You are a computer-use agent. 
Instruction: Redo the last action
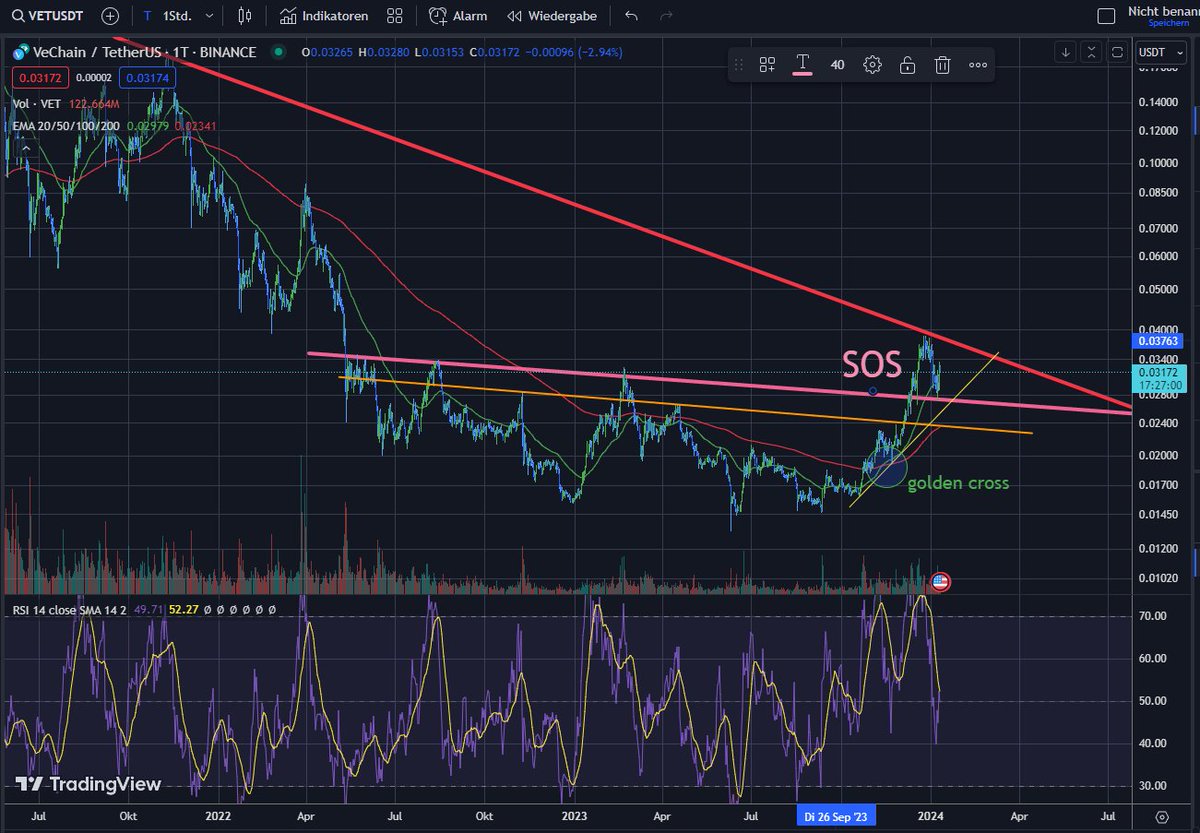[x=667, y=16]
